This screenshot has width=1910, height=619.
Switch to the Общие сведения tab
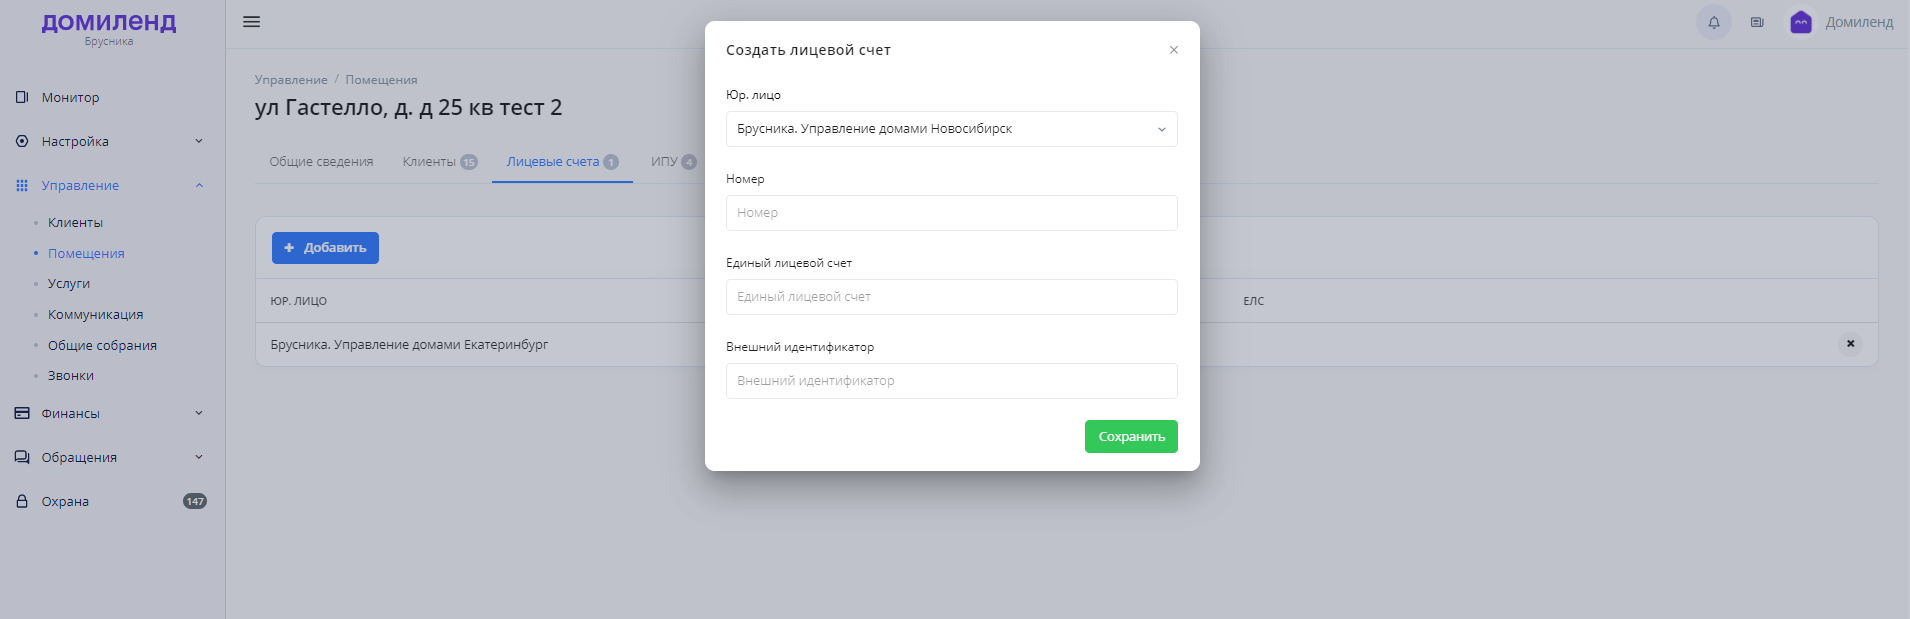click(321, 162)
